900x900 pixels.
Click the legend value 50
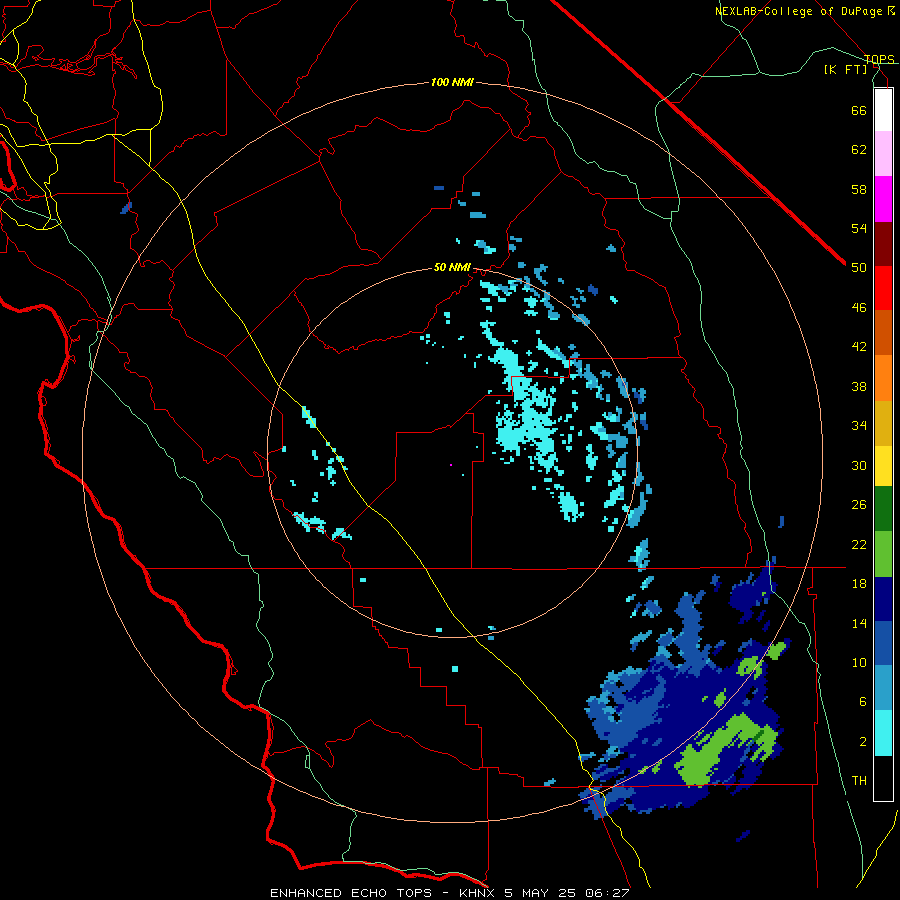pyautogui.click(x=859, y=268)
